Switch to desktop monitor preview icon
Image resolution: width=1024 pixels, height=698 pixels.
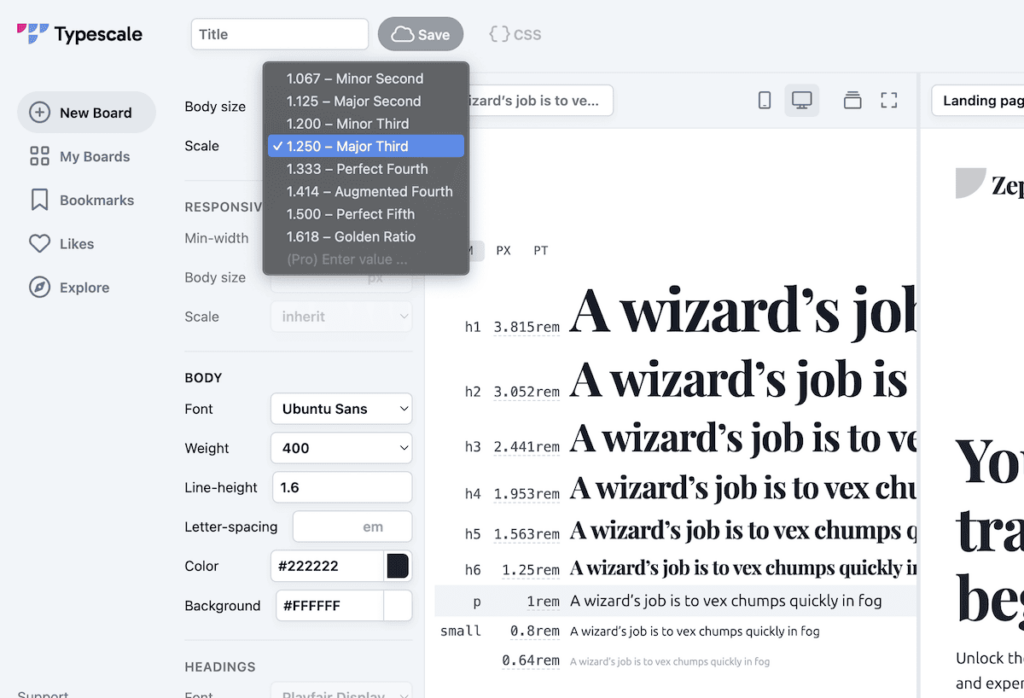[x=801, y=100]
